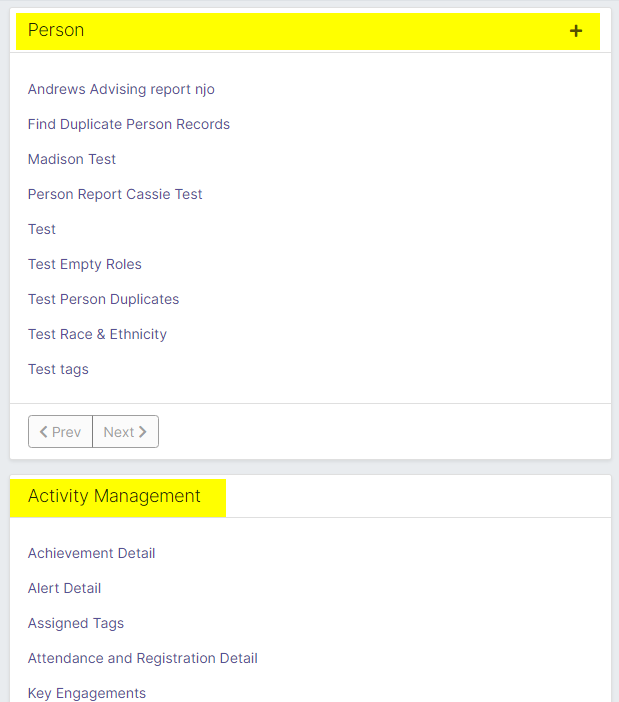Click the Person section heading
Screen dimensions: 619x702
click(56, 30)
